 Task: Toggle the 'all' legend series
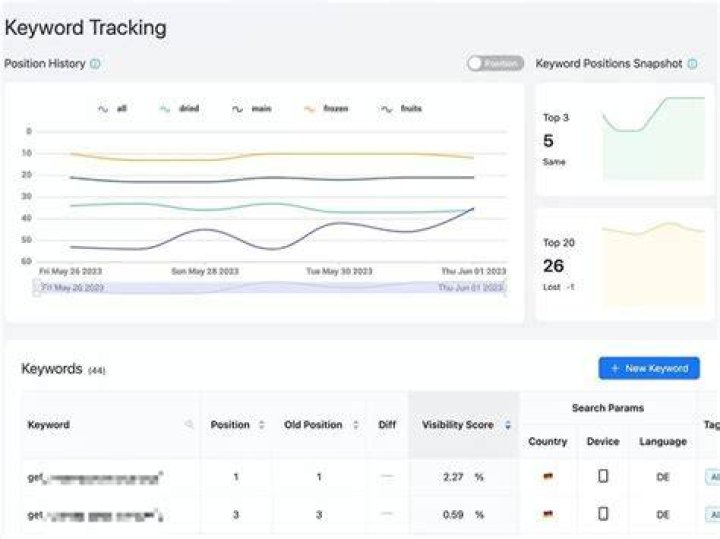(x=112, y=109)
